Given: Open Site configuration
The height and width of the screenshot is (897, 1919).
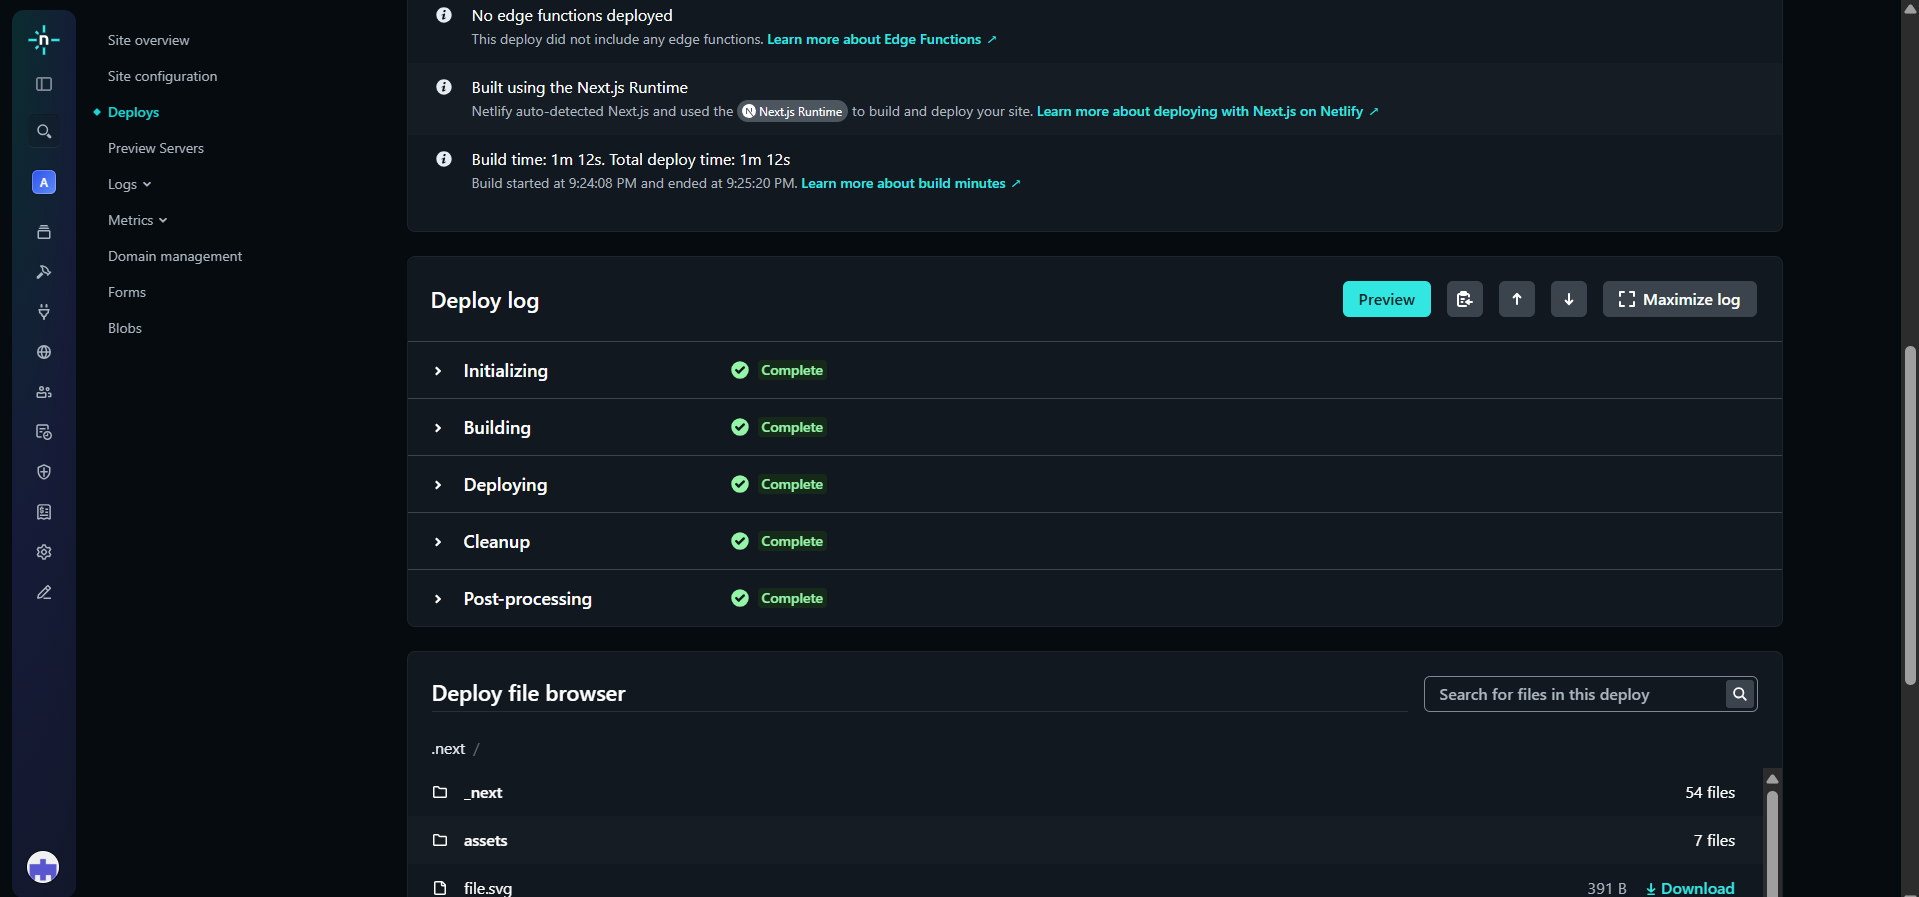Looking at the screenshot, I should pyautogui.click(x=162, y=76).
